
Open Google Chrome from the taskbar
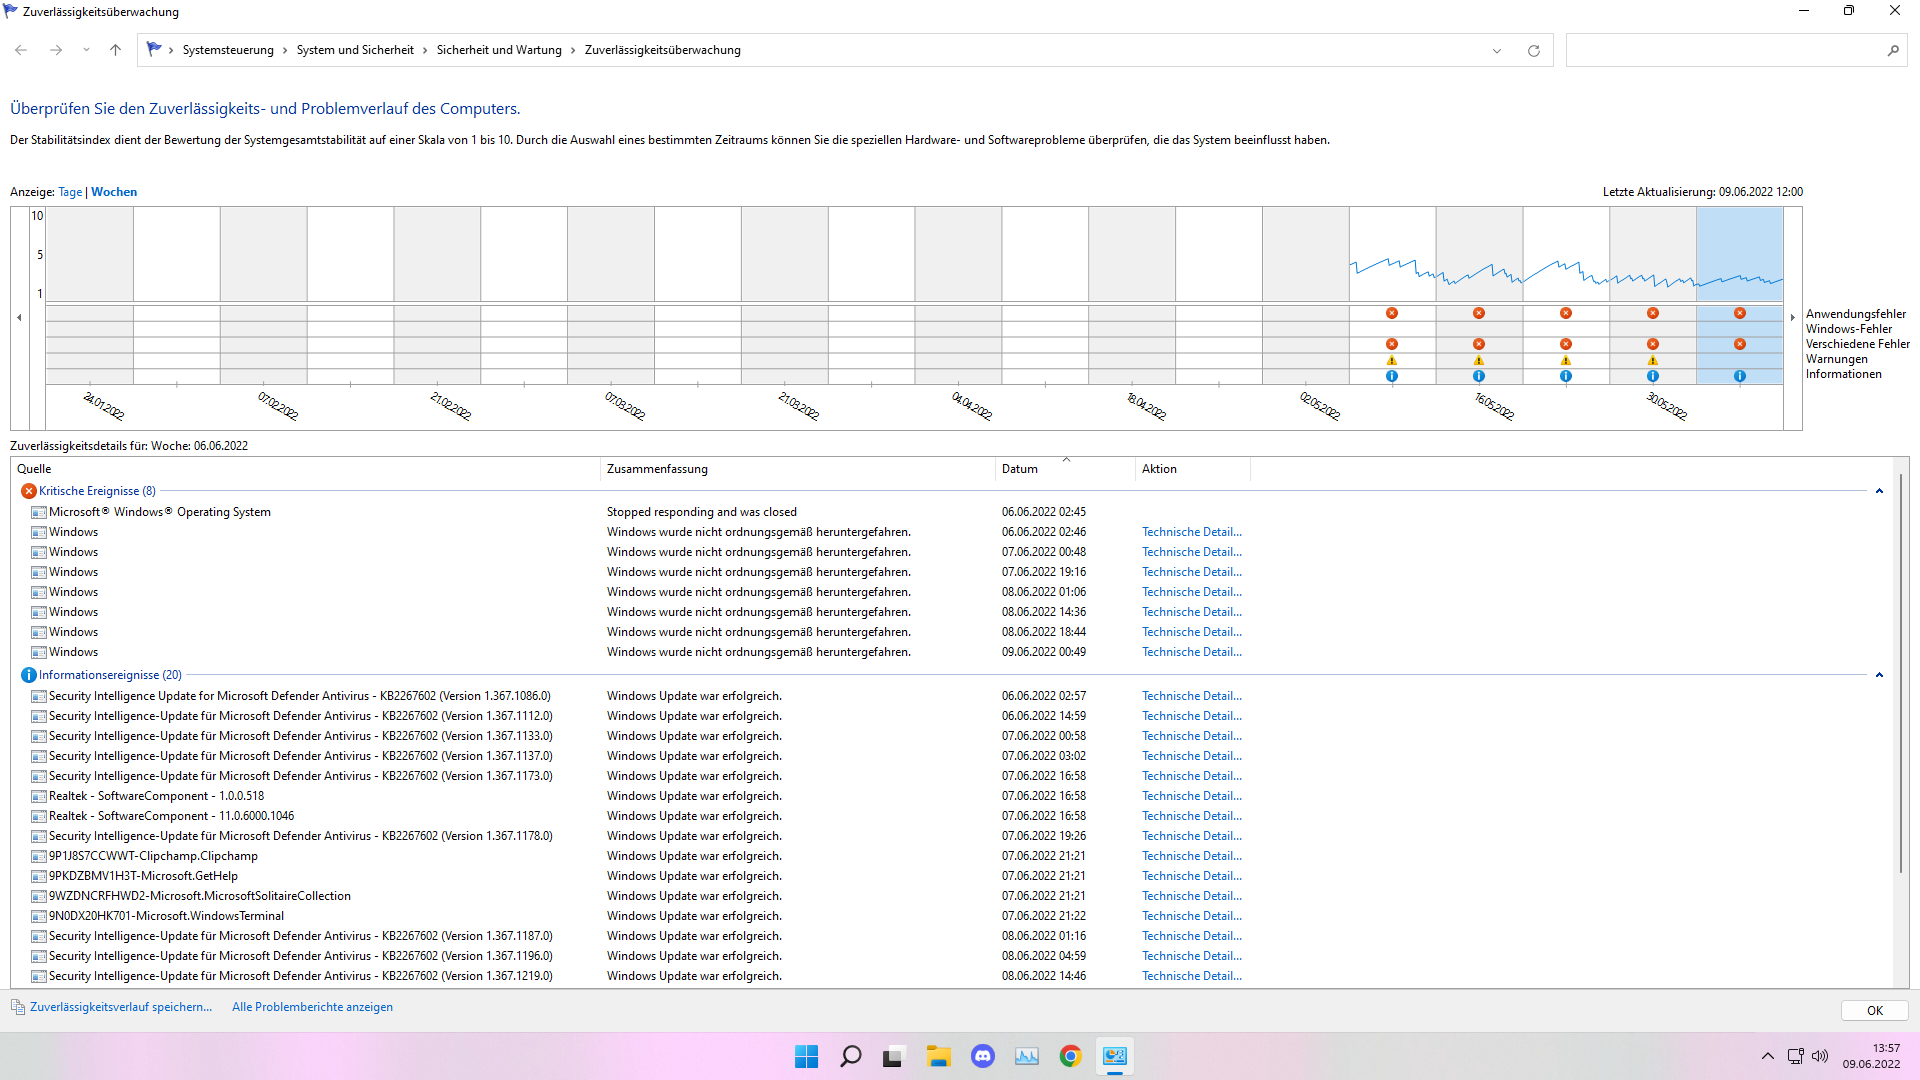point(1070,1056)
